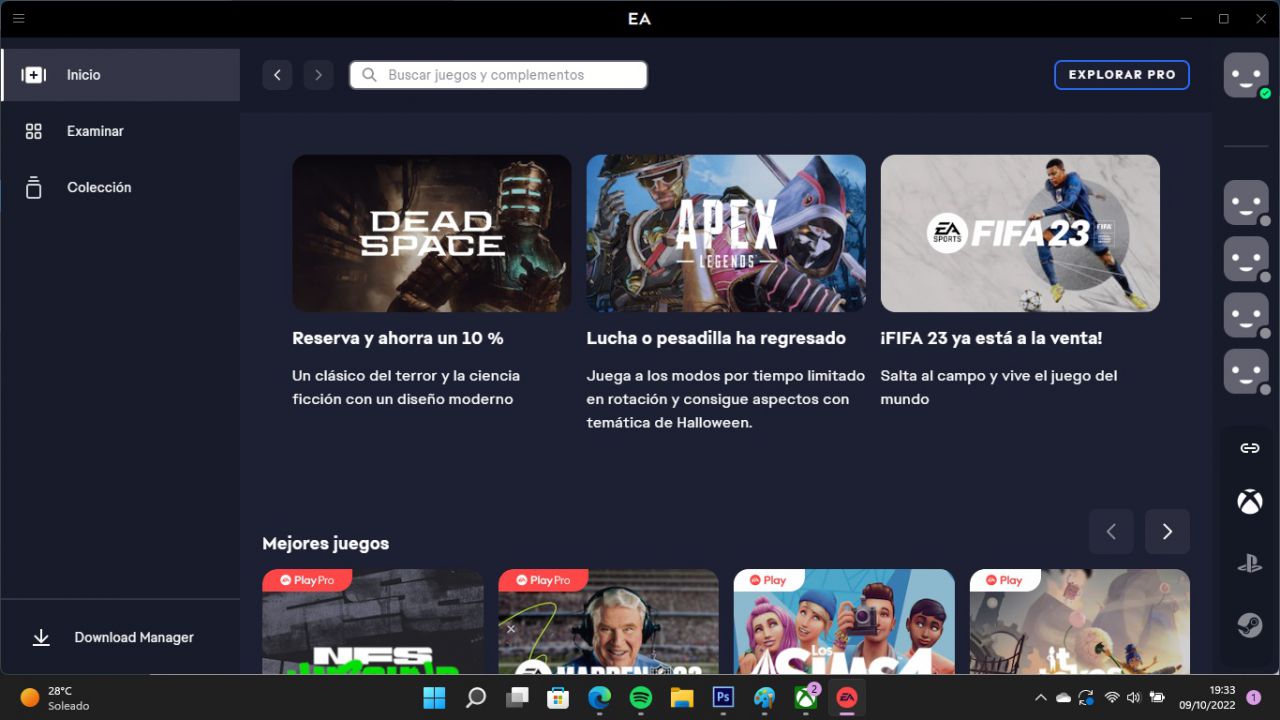Image resolution: width=1280 pixels, height=720 pixels.
Task: Open EXPLORAR PRO
Action: tap(1121, 74)
